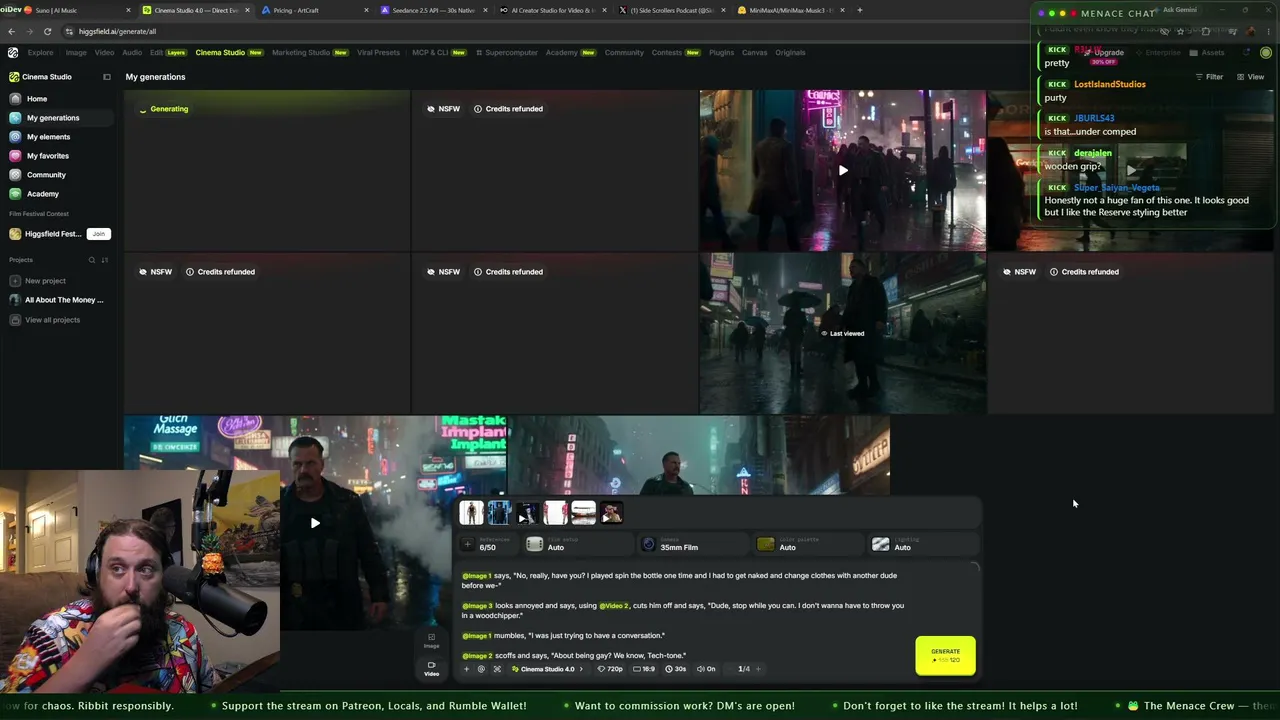Open the Marketing Studio menu item
1280x720 pixels.
[310, 52]
